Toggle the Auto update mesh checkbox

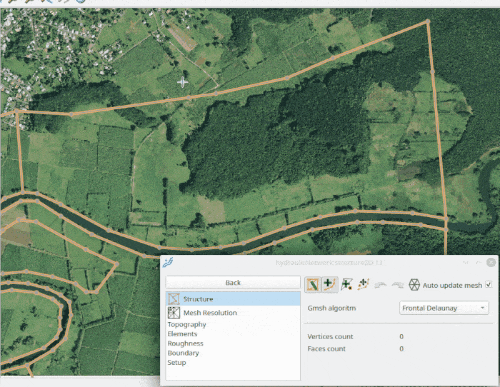tap(488, 285)
